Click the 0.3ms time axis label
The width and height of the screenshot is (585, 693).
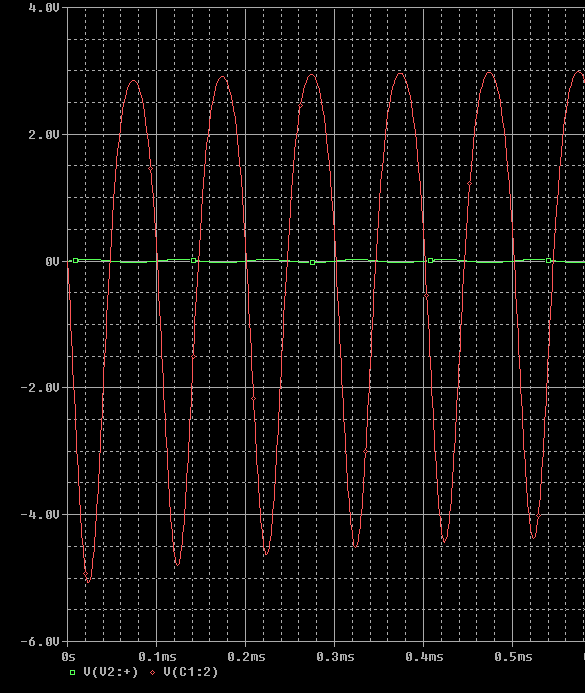335,657
